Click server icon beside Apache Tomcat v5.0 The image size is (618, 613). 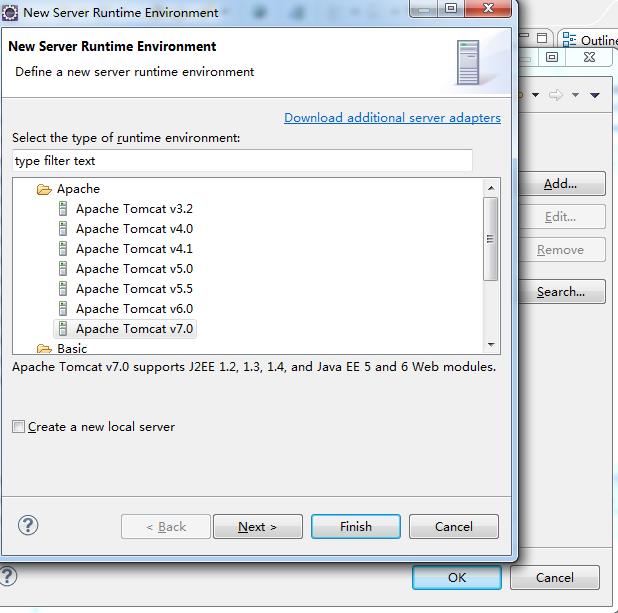63,269
